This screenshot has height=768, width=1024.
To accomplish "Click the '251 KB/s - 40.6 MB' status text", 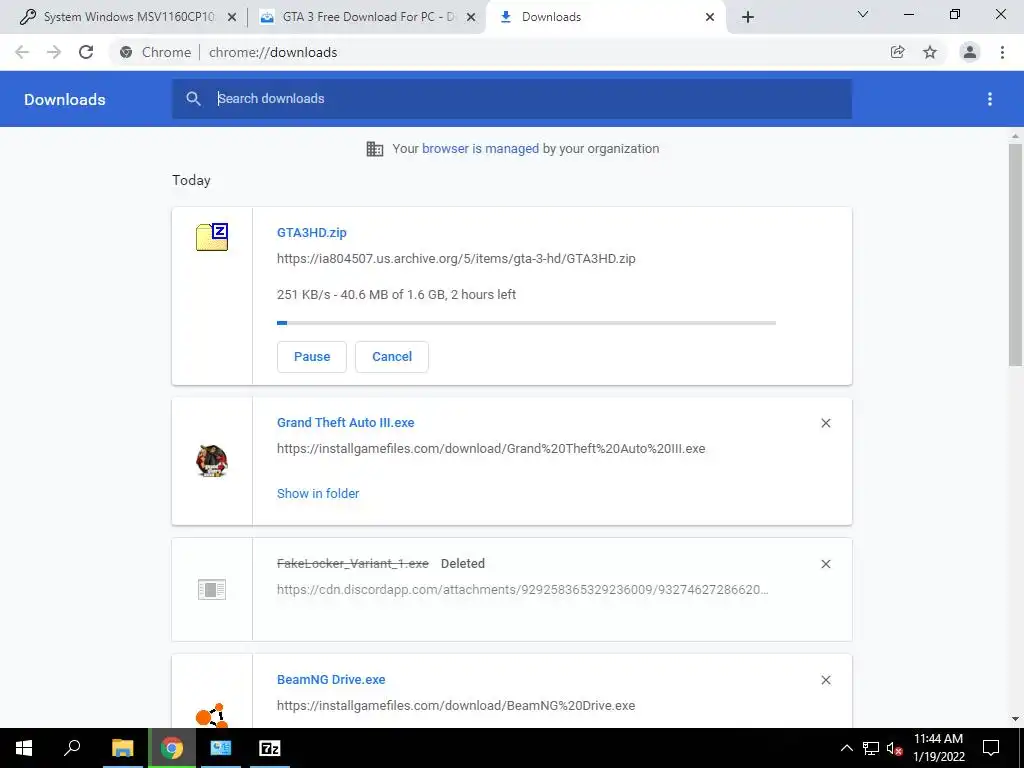I will pos(396,295).
